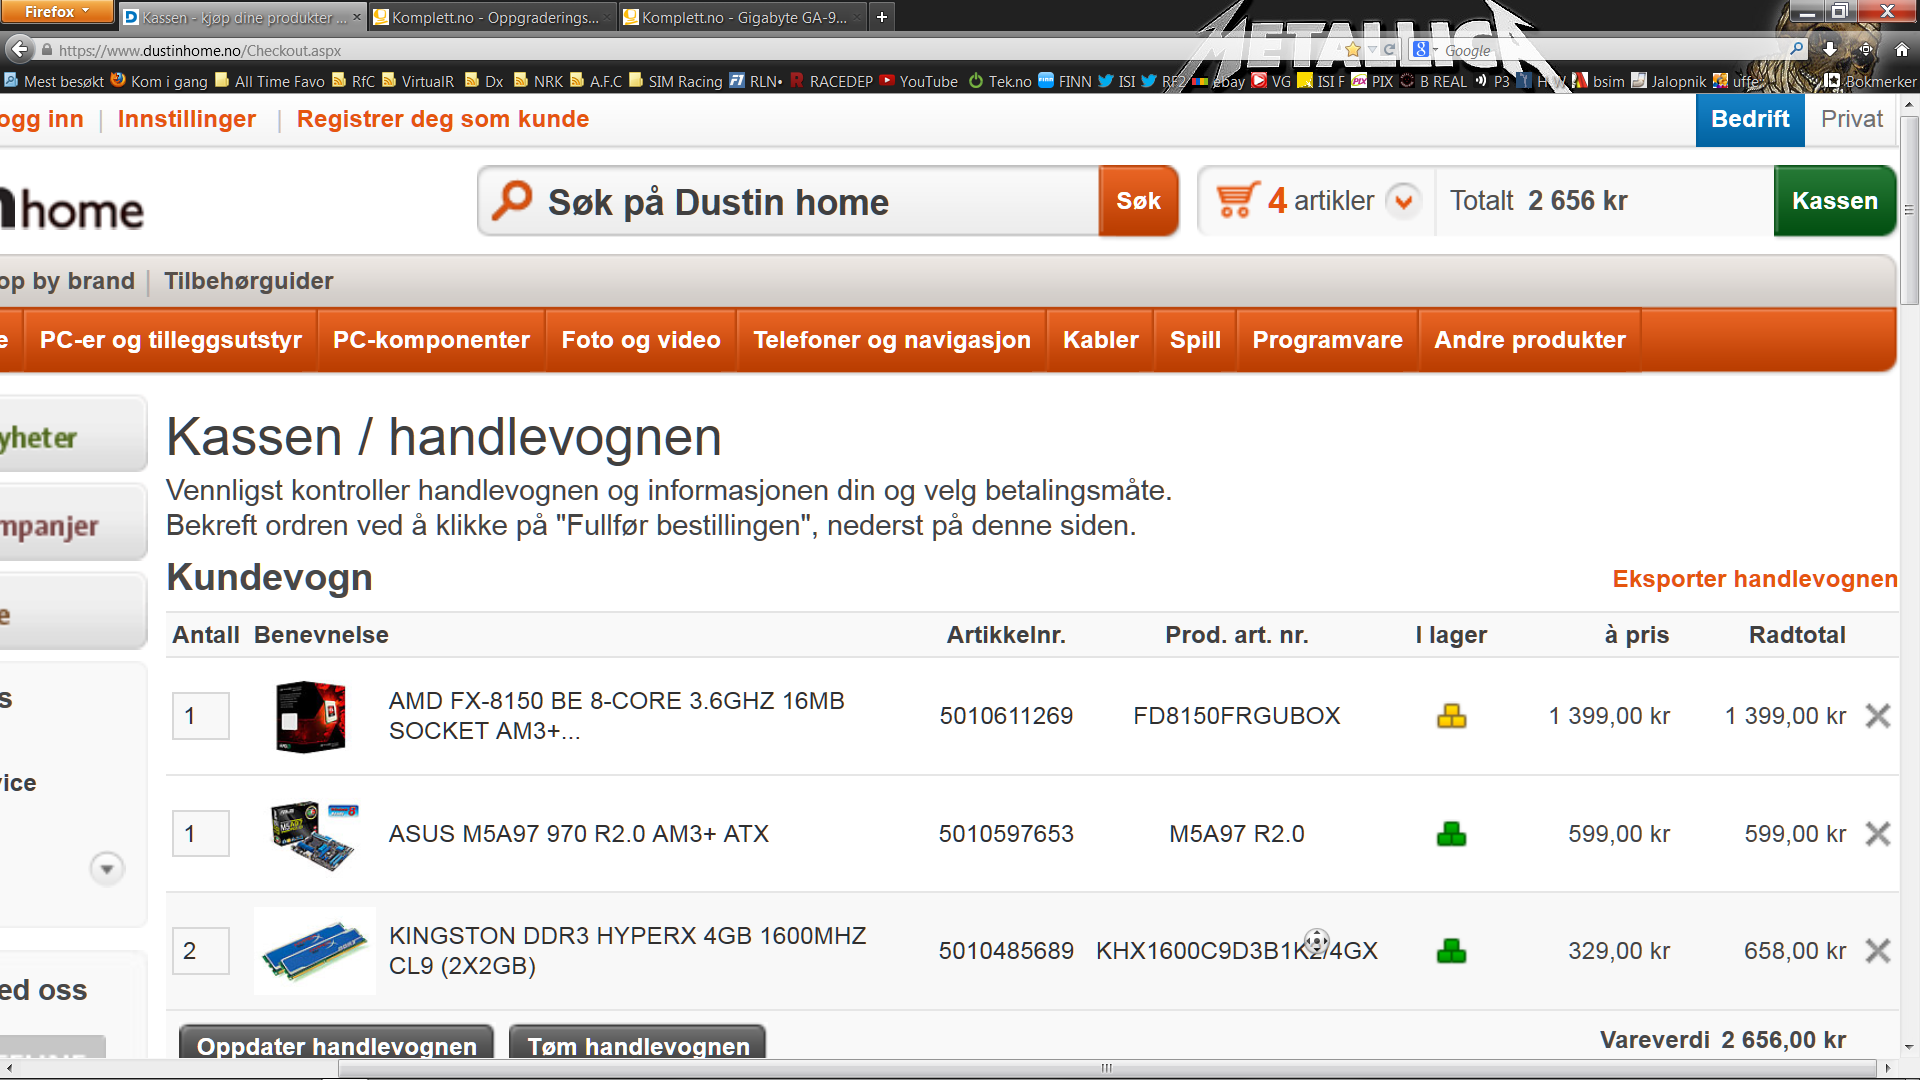Click the yellow stock icon for AMD FX-8150
Image resolution: width=1920 pixels, height=1080 pixels.
coord(1451,716)
